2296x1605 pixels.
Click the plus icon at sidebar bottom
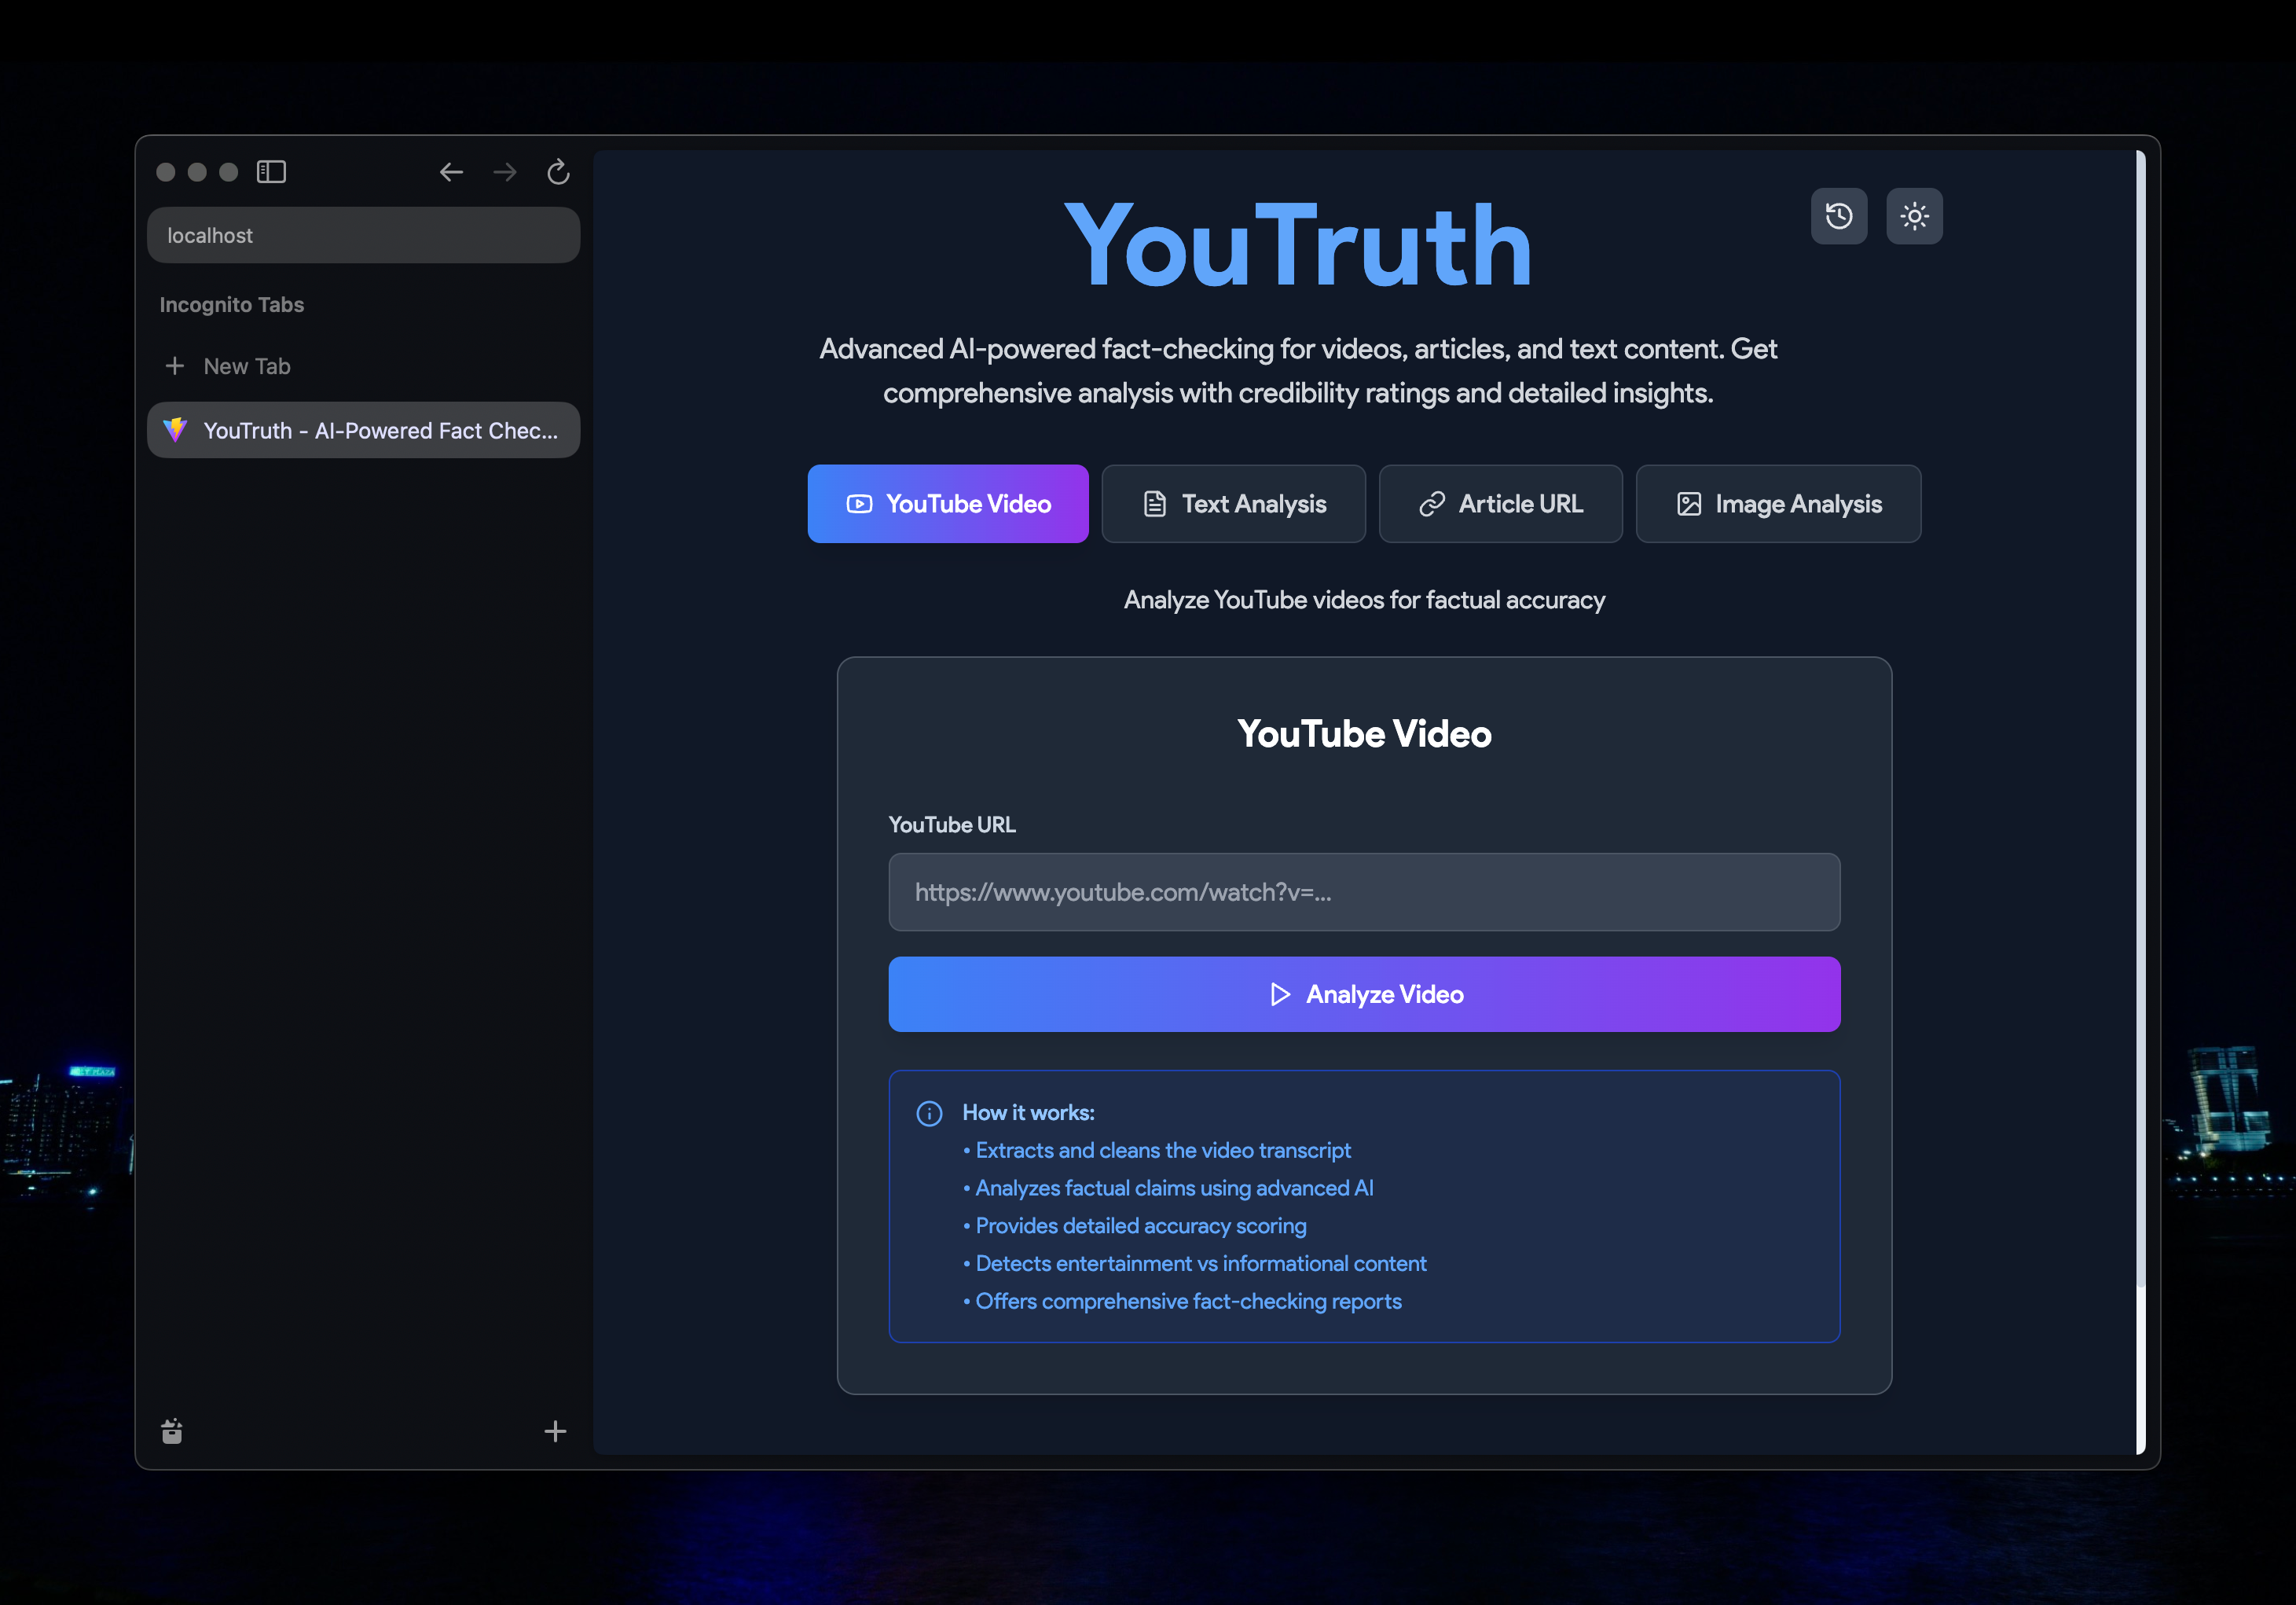(555, 1431)
